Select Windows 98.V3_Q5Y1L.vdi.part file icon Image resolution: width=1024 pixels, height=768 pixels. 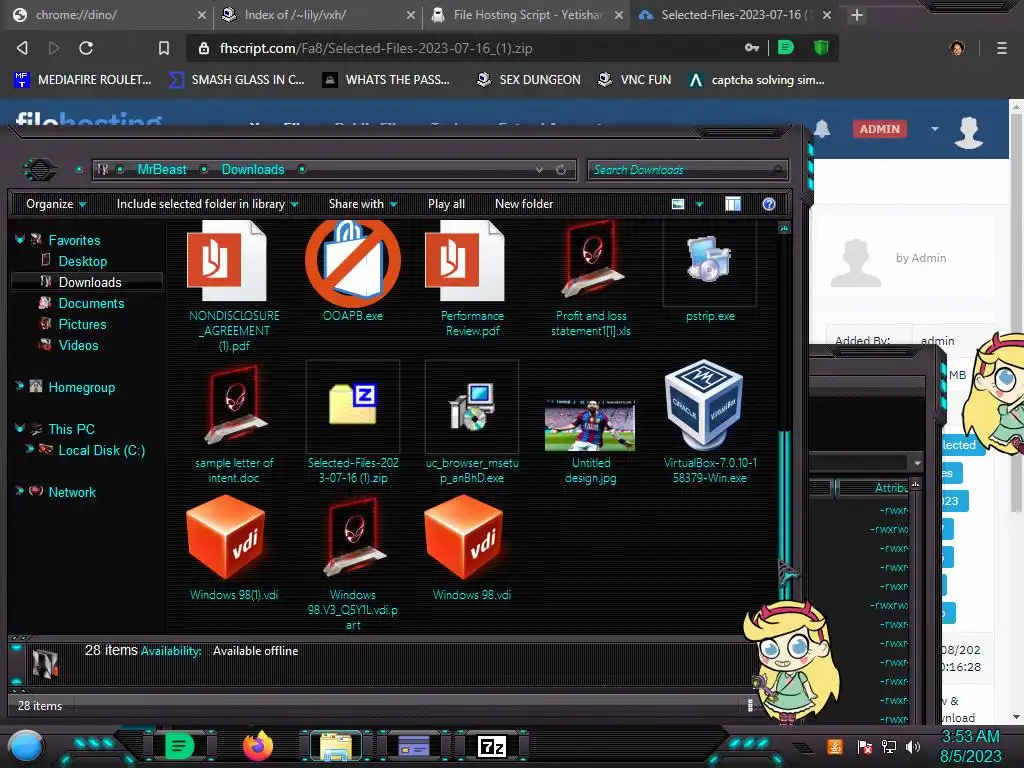tap(355, 537)
